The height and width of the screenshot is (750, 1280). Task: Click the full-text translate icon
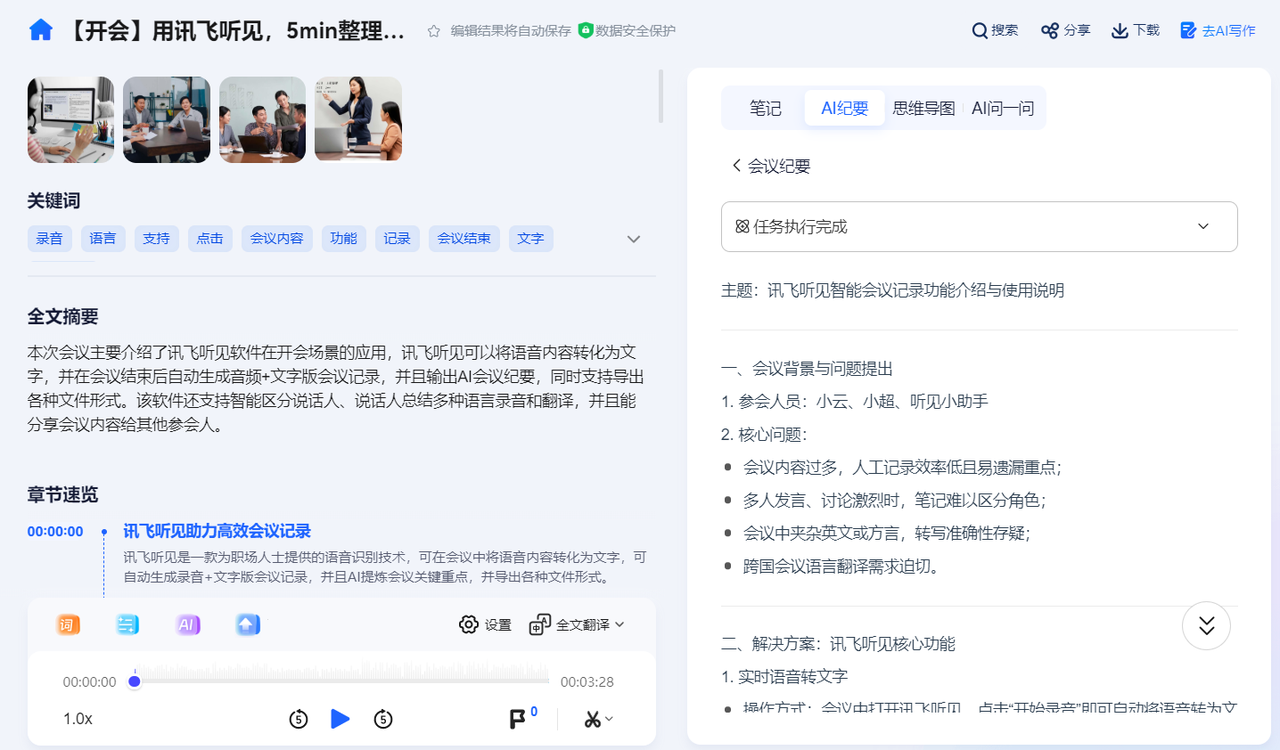(x=540, y=625)
